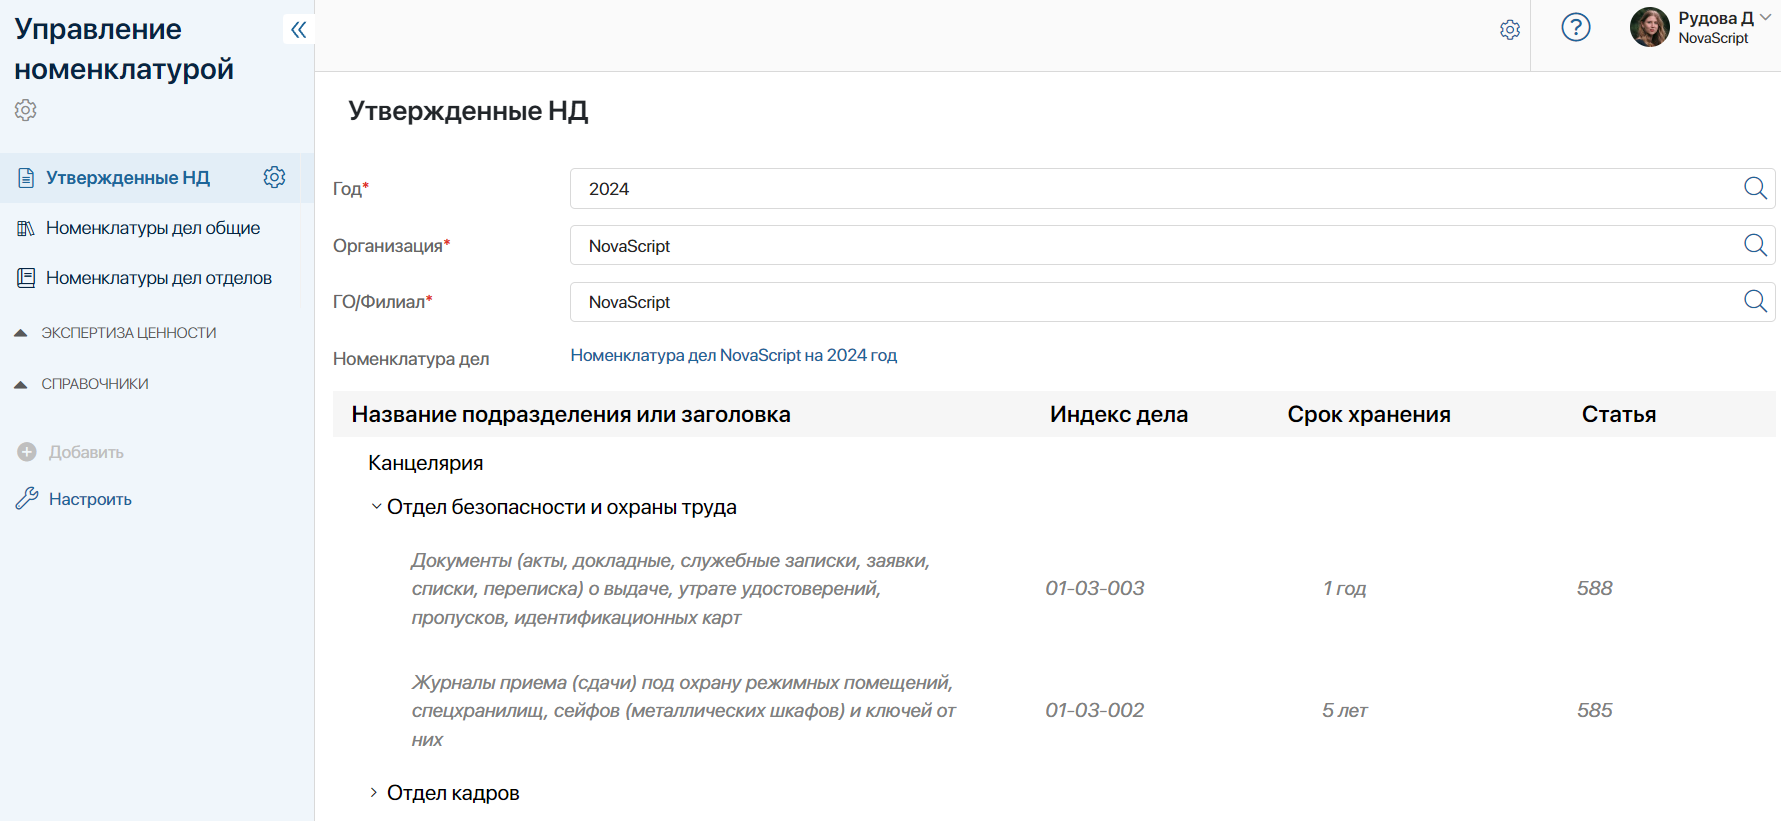The image size is (1781, 821).
Task: Click Настроить in the sidebar
Action: click(90, 499)
